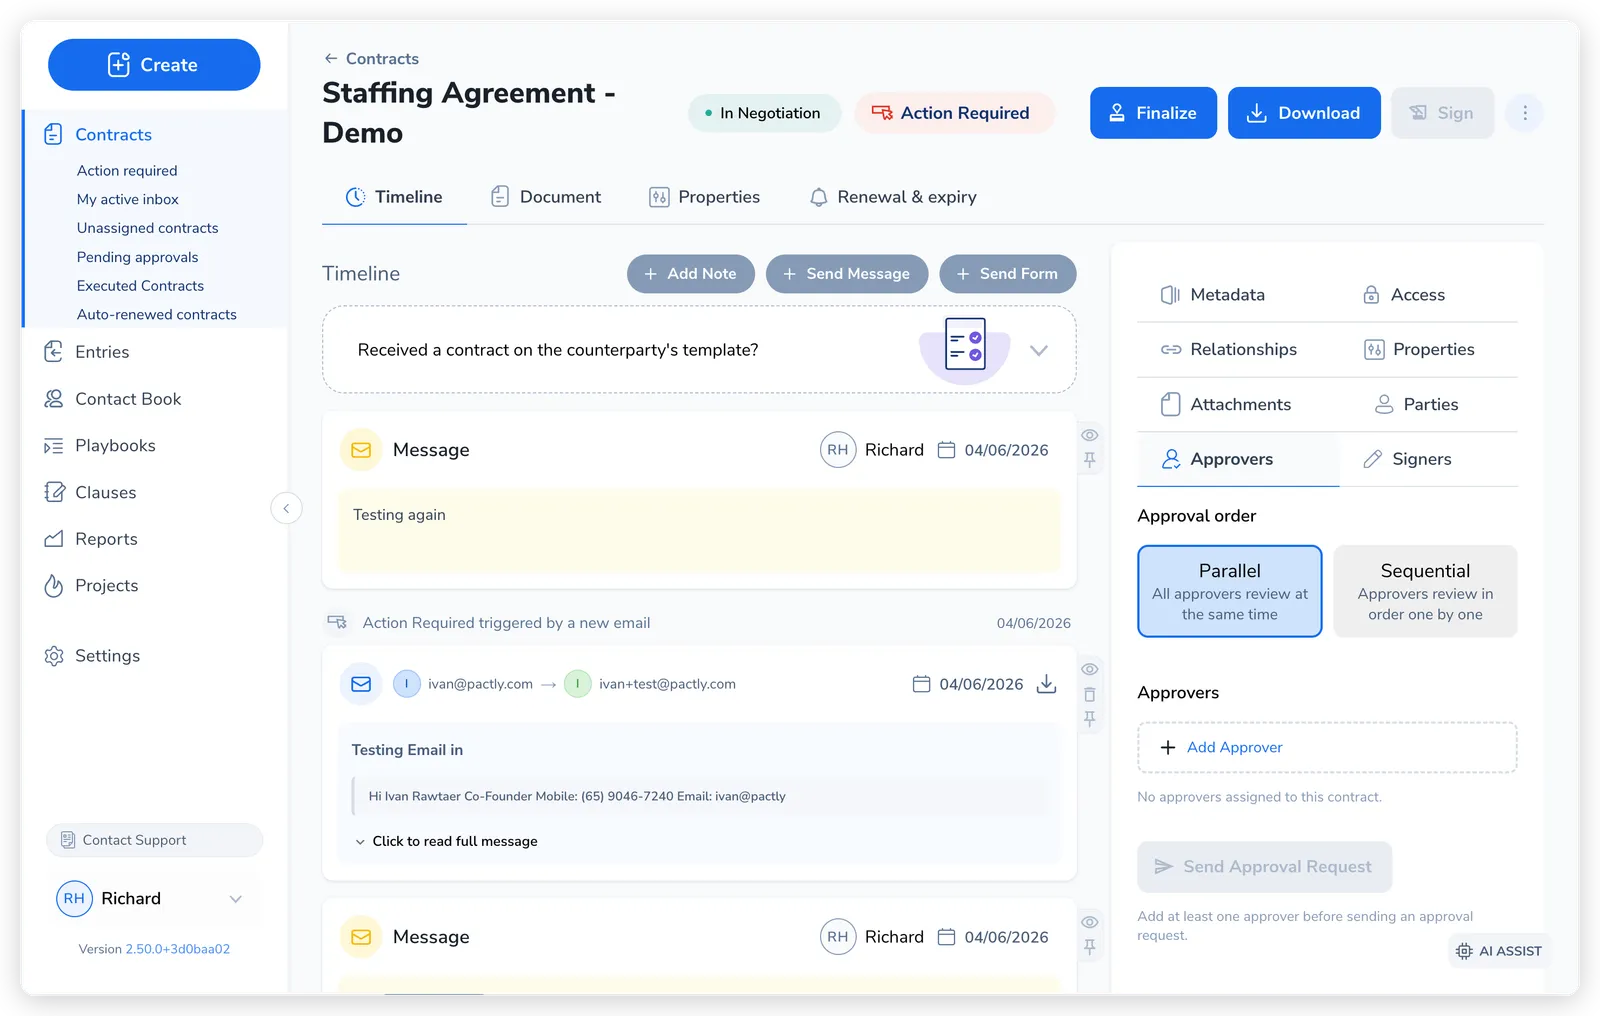Open Attachments panel
Image resolution: width=1600 pixels, height=1016 pixels.
[x=1225, y=405]
